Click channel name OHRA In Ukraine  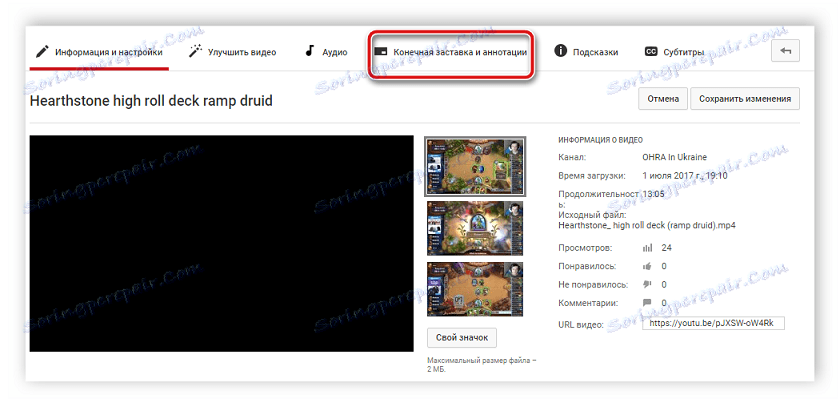pos(674,157)
